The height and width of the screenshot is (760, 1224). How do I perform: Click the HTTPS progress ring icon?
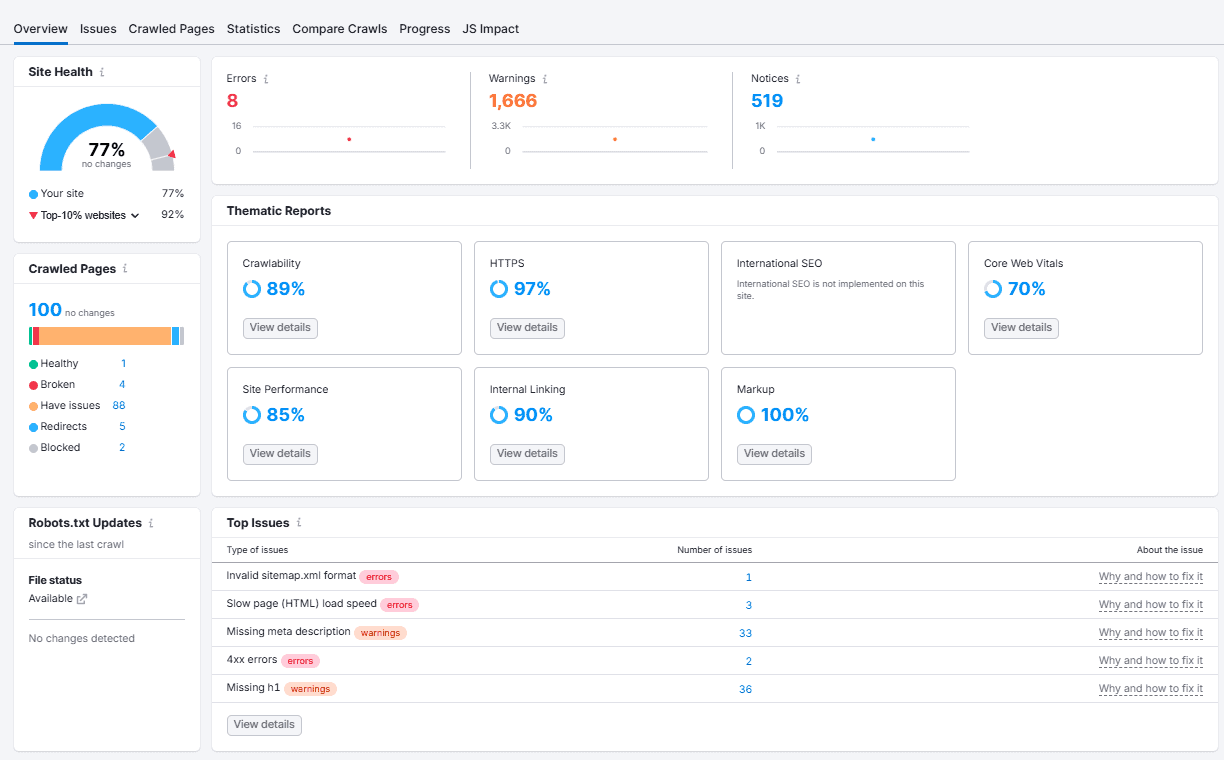coord(499,289)
